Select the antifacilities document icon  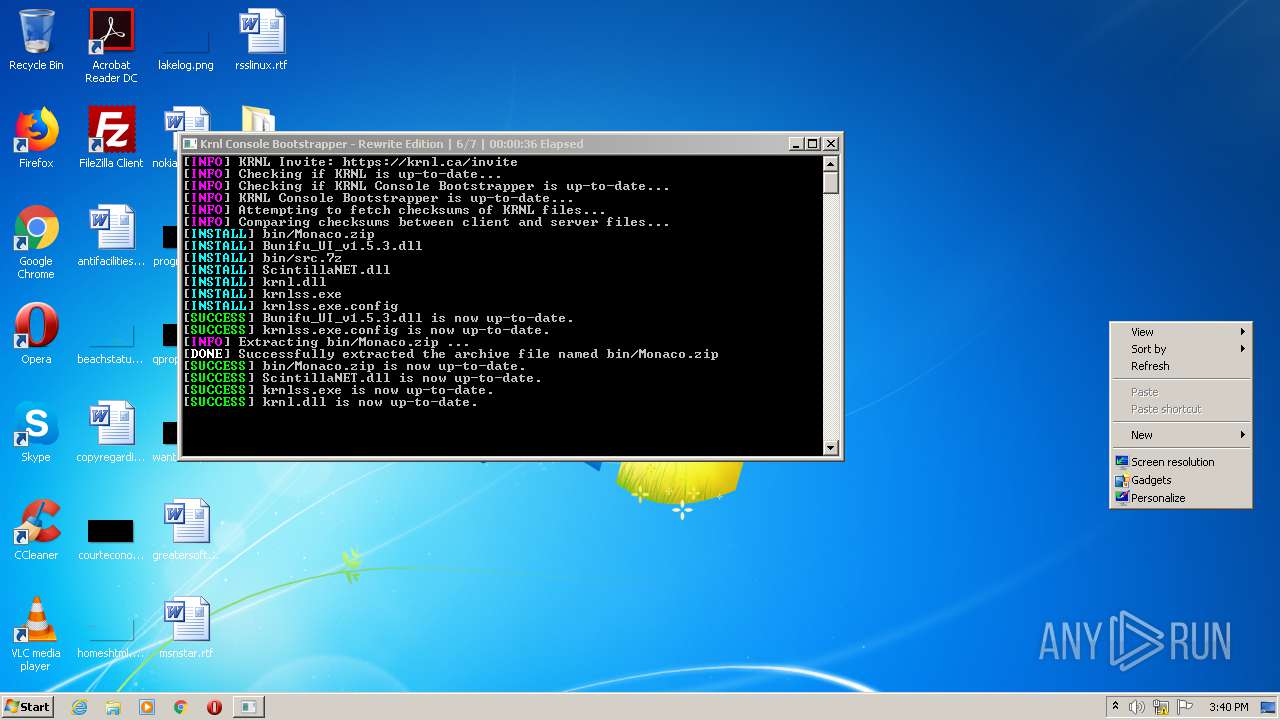point(111,236)
